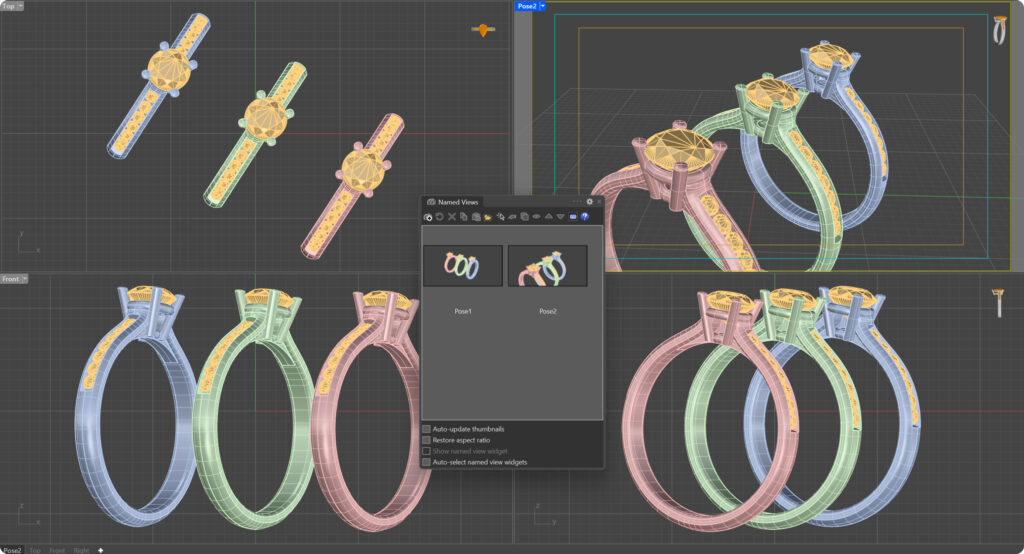The height and width of the screenshot is (554, 1024).
Task: Expand the Front viewport title menu
Action: pos(25,279)
